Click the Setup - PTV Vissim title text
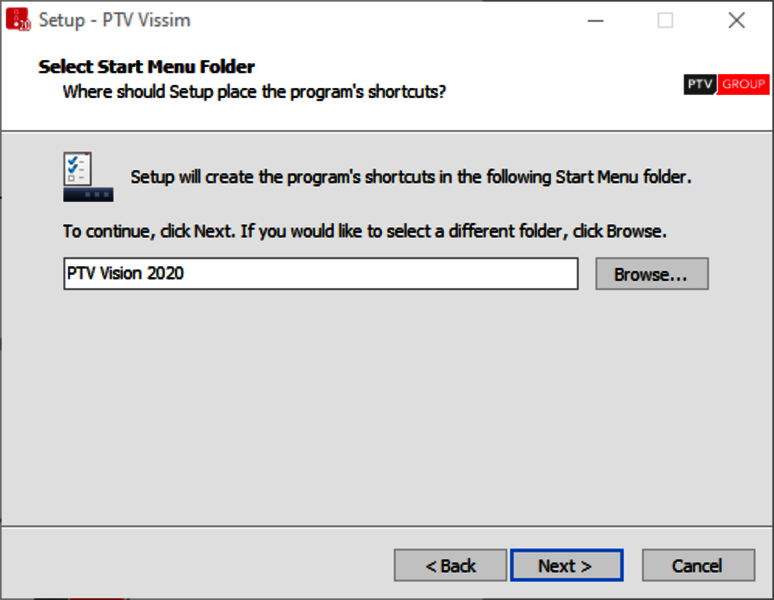Screen dimensions: 774x600 (115, 20)
